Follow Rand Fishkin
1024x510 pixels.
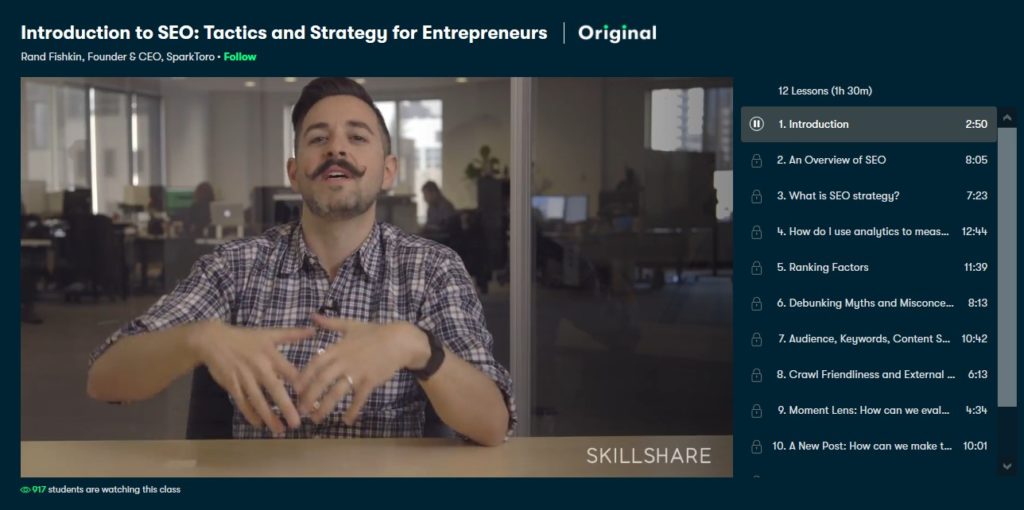[240, 57]
